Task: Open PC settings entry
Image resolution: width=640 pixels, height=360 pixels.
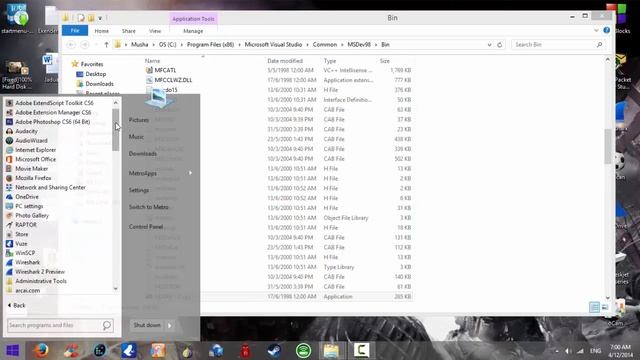Action: tap(29, 206)
